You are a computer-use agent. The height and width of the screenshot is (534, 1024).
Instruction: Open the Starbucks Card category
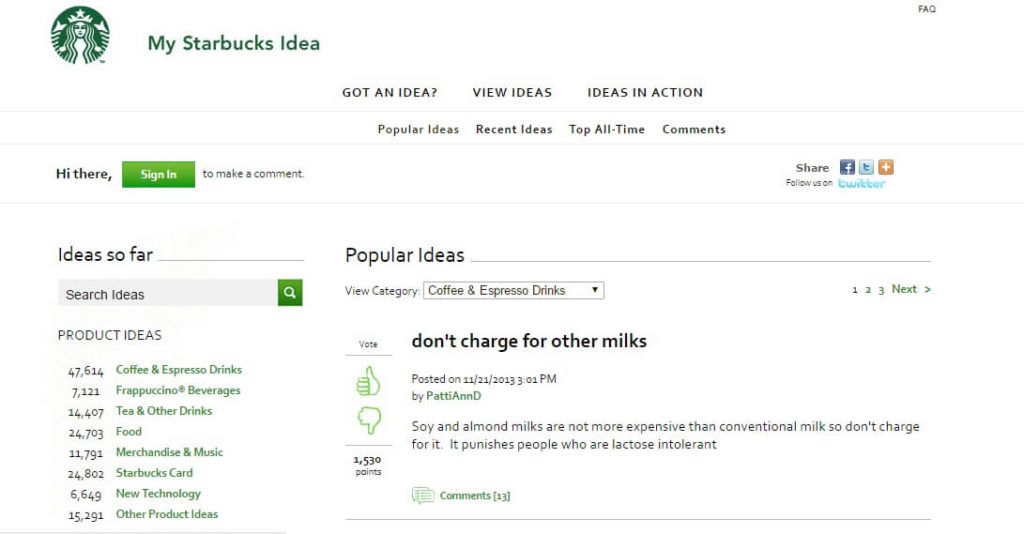click(x=154, y=473)
